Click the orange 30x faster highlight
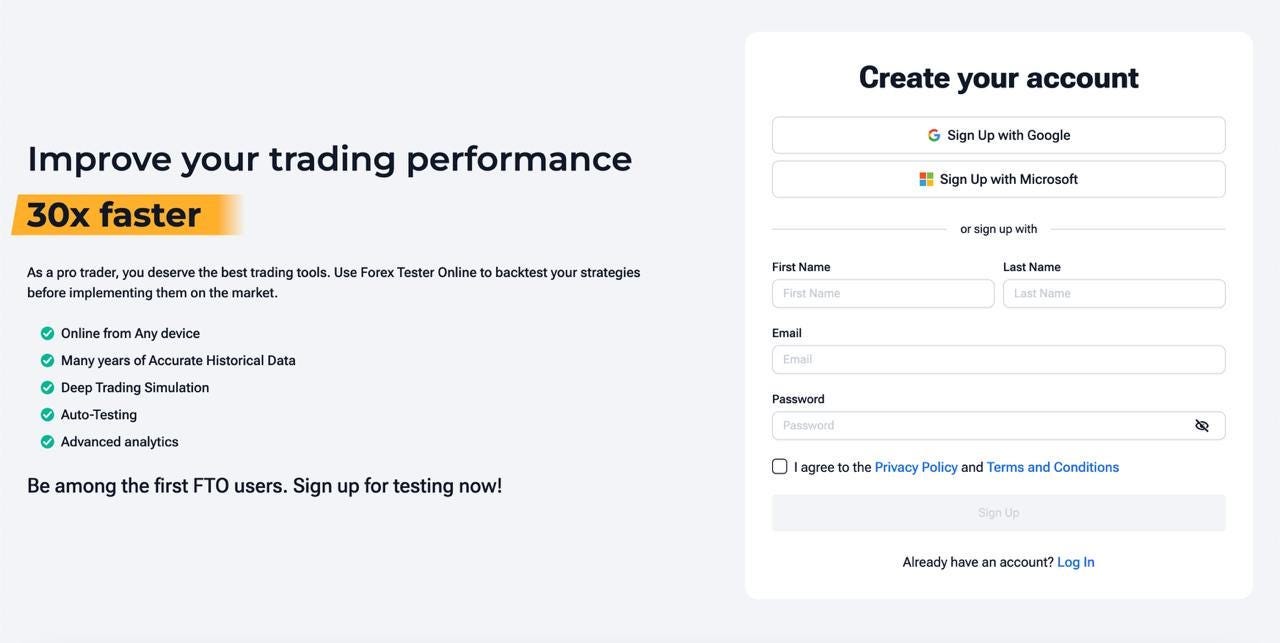This screenshot has height=643, width=1280. [x=128, y=215]
